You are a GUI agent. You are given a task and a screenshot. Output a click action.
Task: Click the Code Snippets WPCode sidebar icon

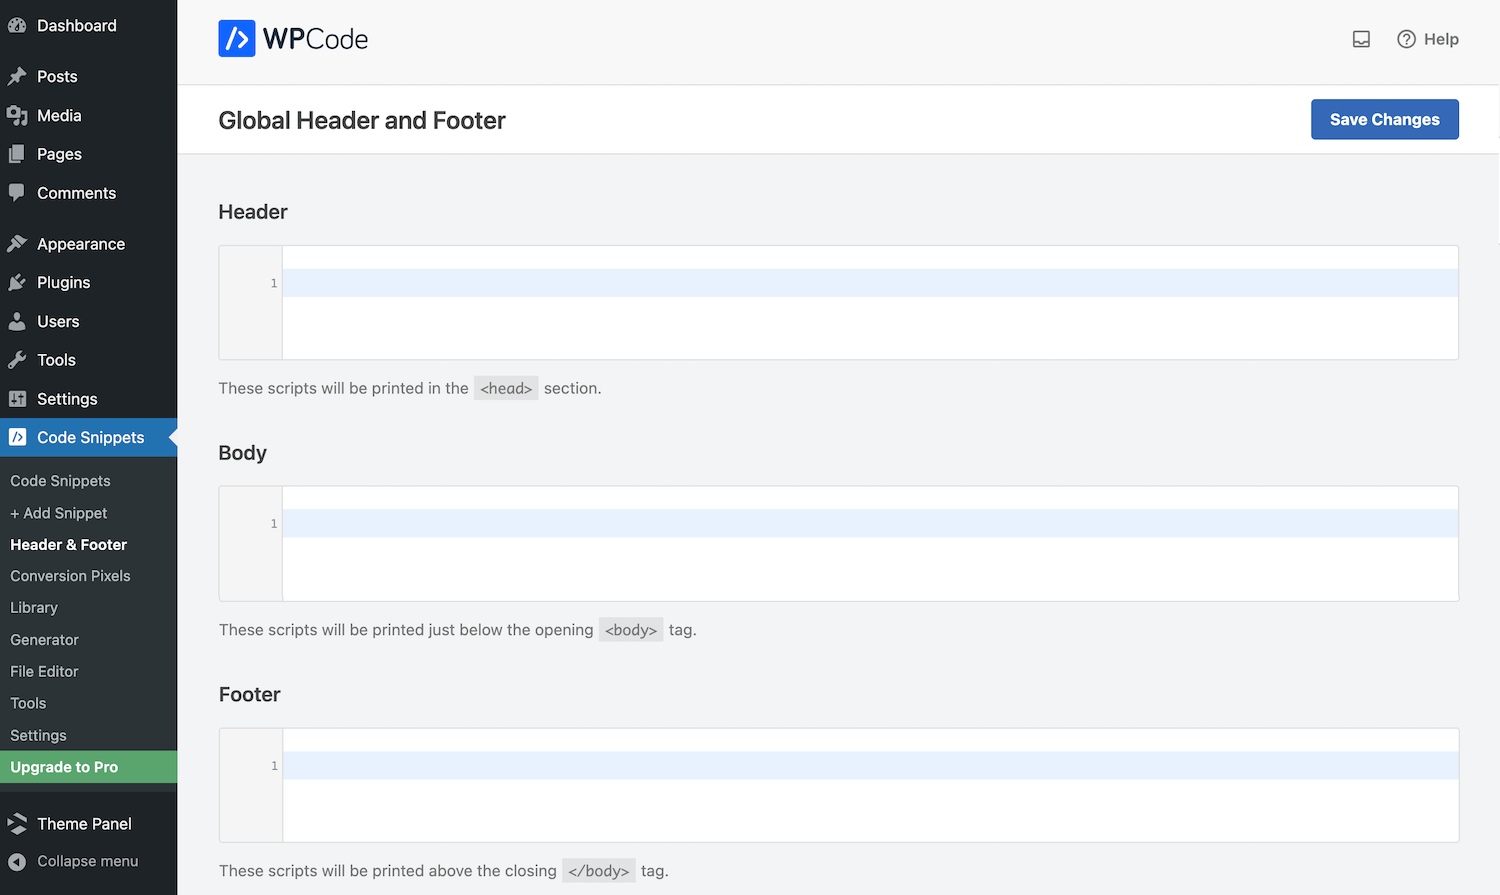[17, 438]
